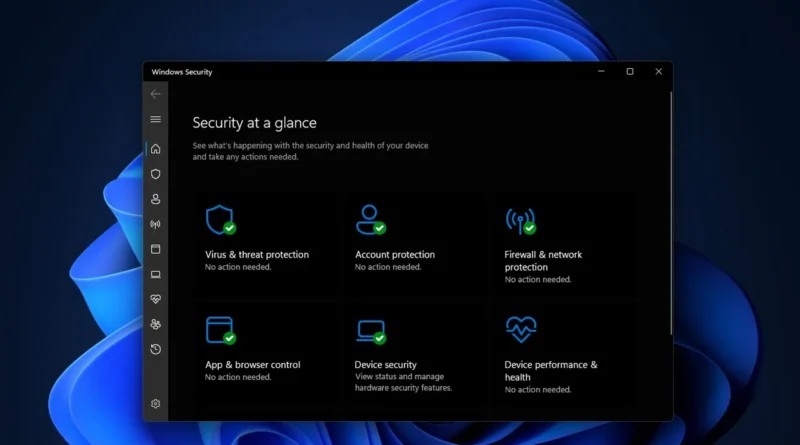Open Account protection person icon in sidebar
The height and width of the screenshot is (445, 800).
(156, 199)
